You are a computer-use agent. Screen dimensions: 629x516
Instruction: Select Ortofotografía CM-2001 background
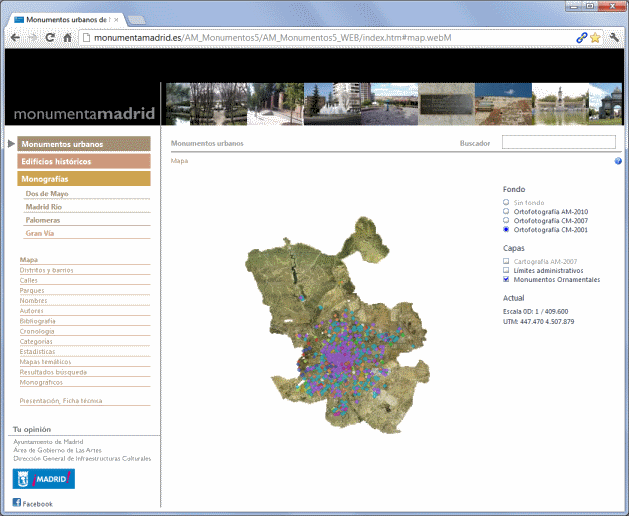point(506,230)
